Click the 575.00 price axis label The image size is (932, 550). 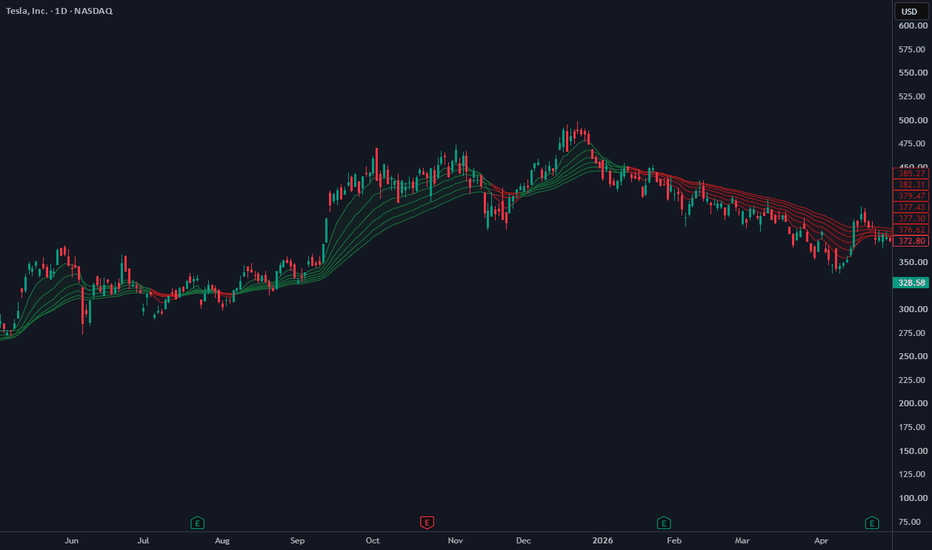click(912, 49)
